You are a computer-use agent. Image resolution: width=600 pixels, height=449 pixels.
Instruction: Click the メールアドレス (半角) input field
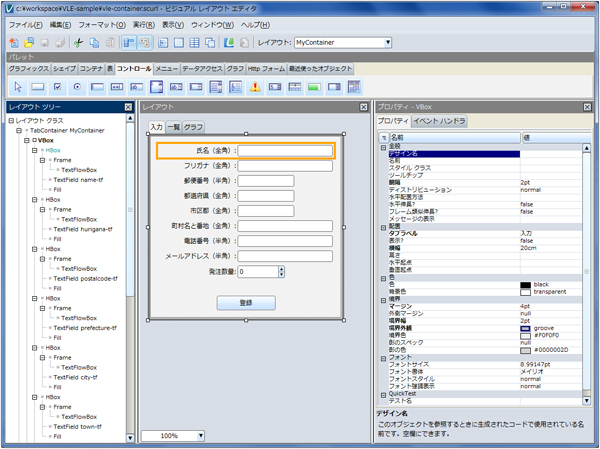pos(285,256)
